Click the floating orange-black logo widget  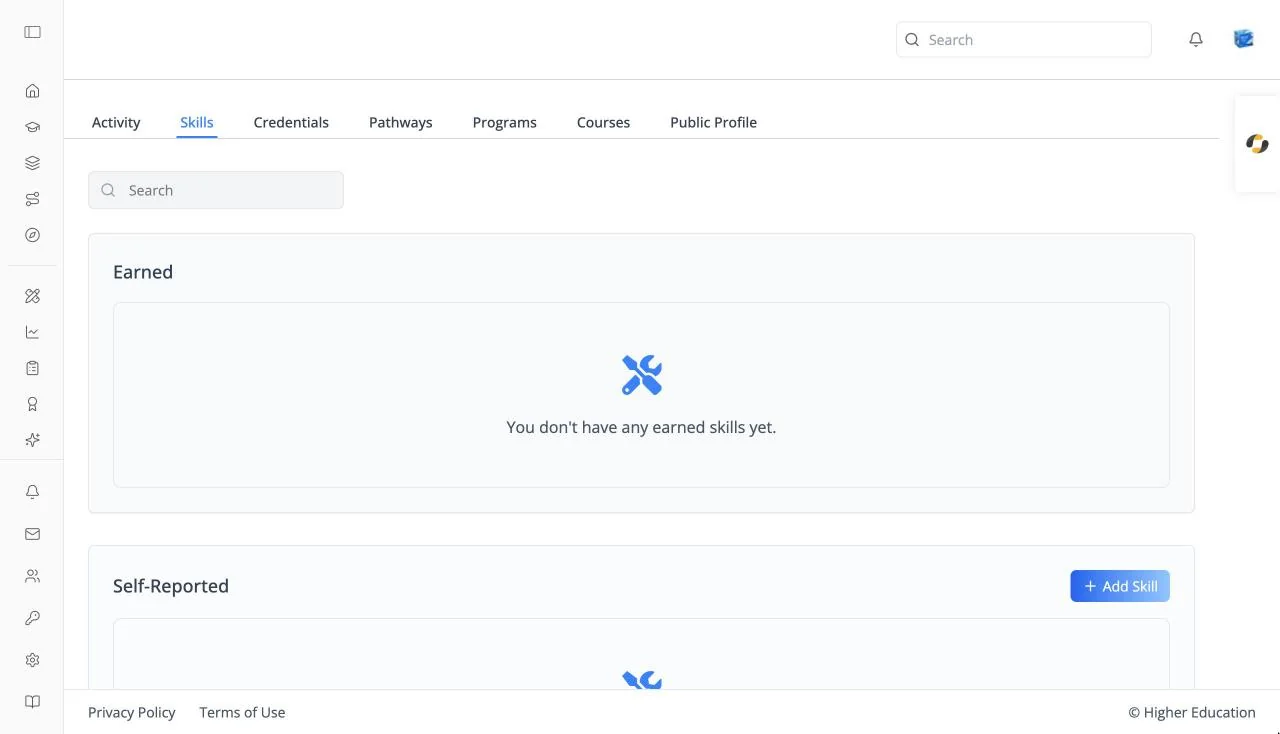[1257, 144]
